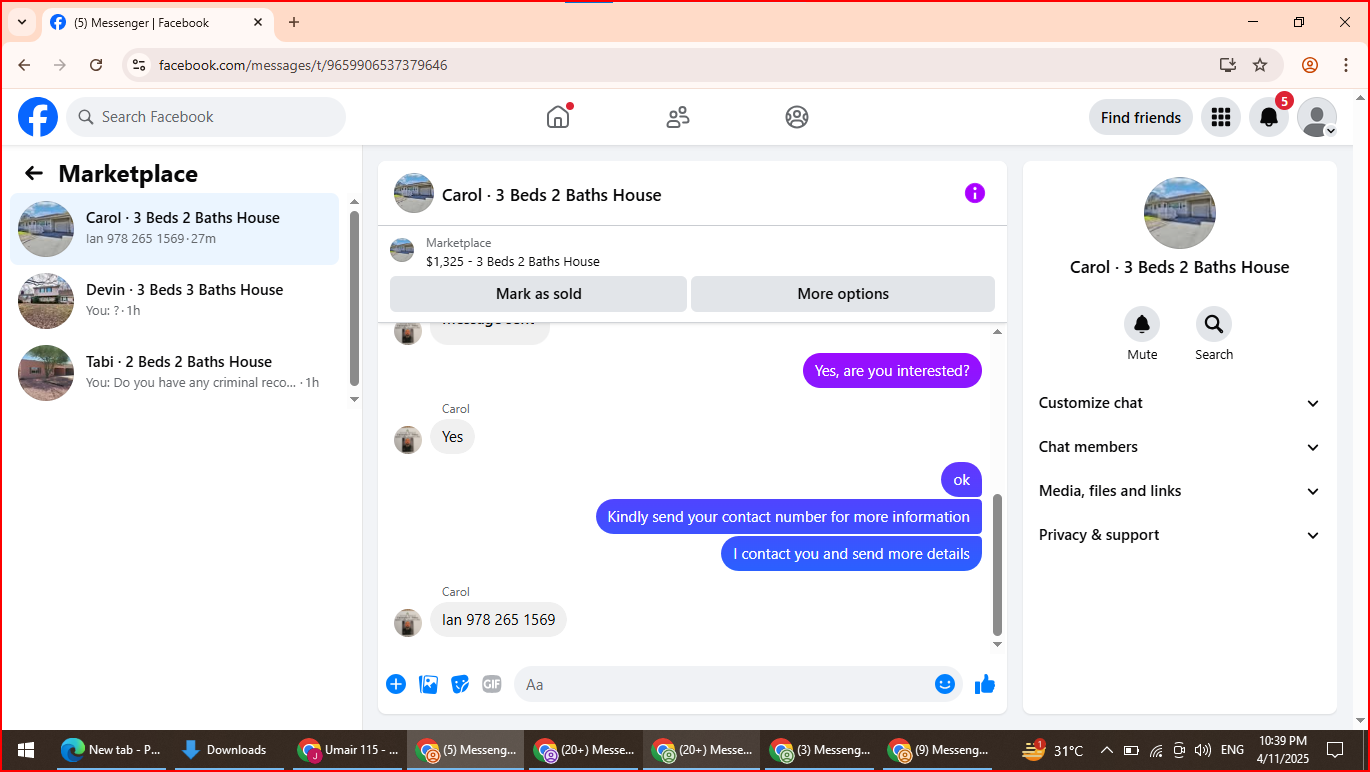The image size is (1370, 772).
Task: Open Carol 3 Beds 2 Baths conversation
Action: [x=175, y=229]
